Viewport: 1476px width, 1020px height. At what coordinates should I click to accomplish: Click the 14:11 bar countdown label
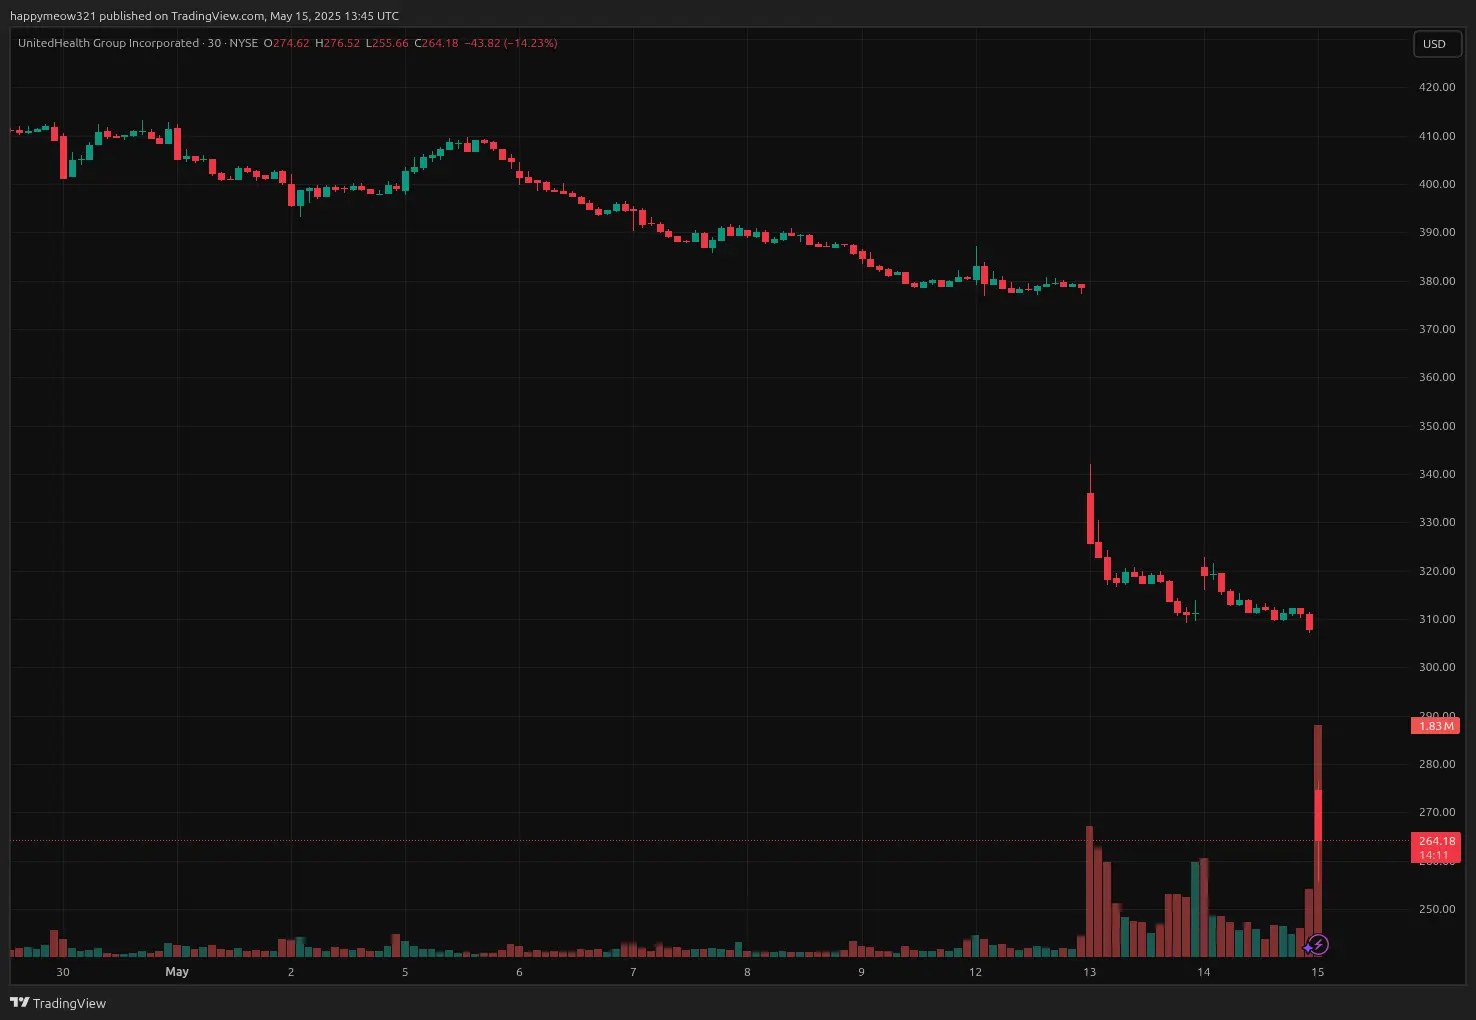click(x=1434, y=855)
